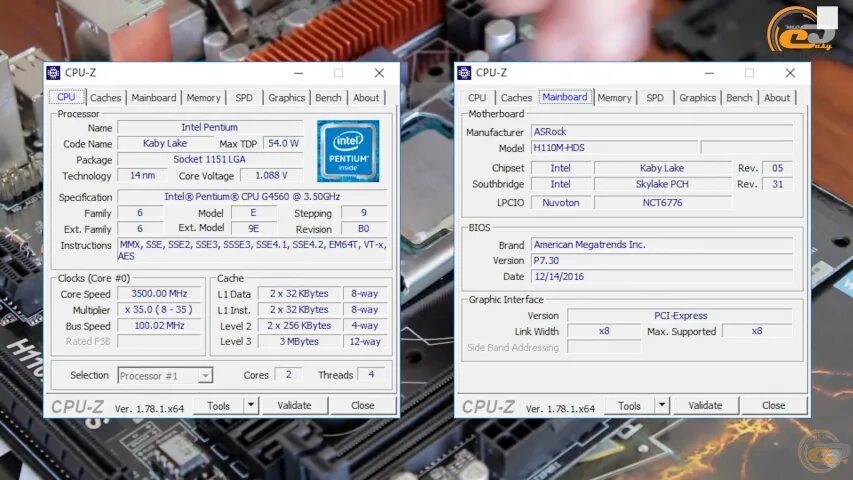Click the Tools button in right CPU-Z window
Viewport: 853px width, 480px height.
click(x=629, y=406)
